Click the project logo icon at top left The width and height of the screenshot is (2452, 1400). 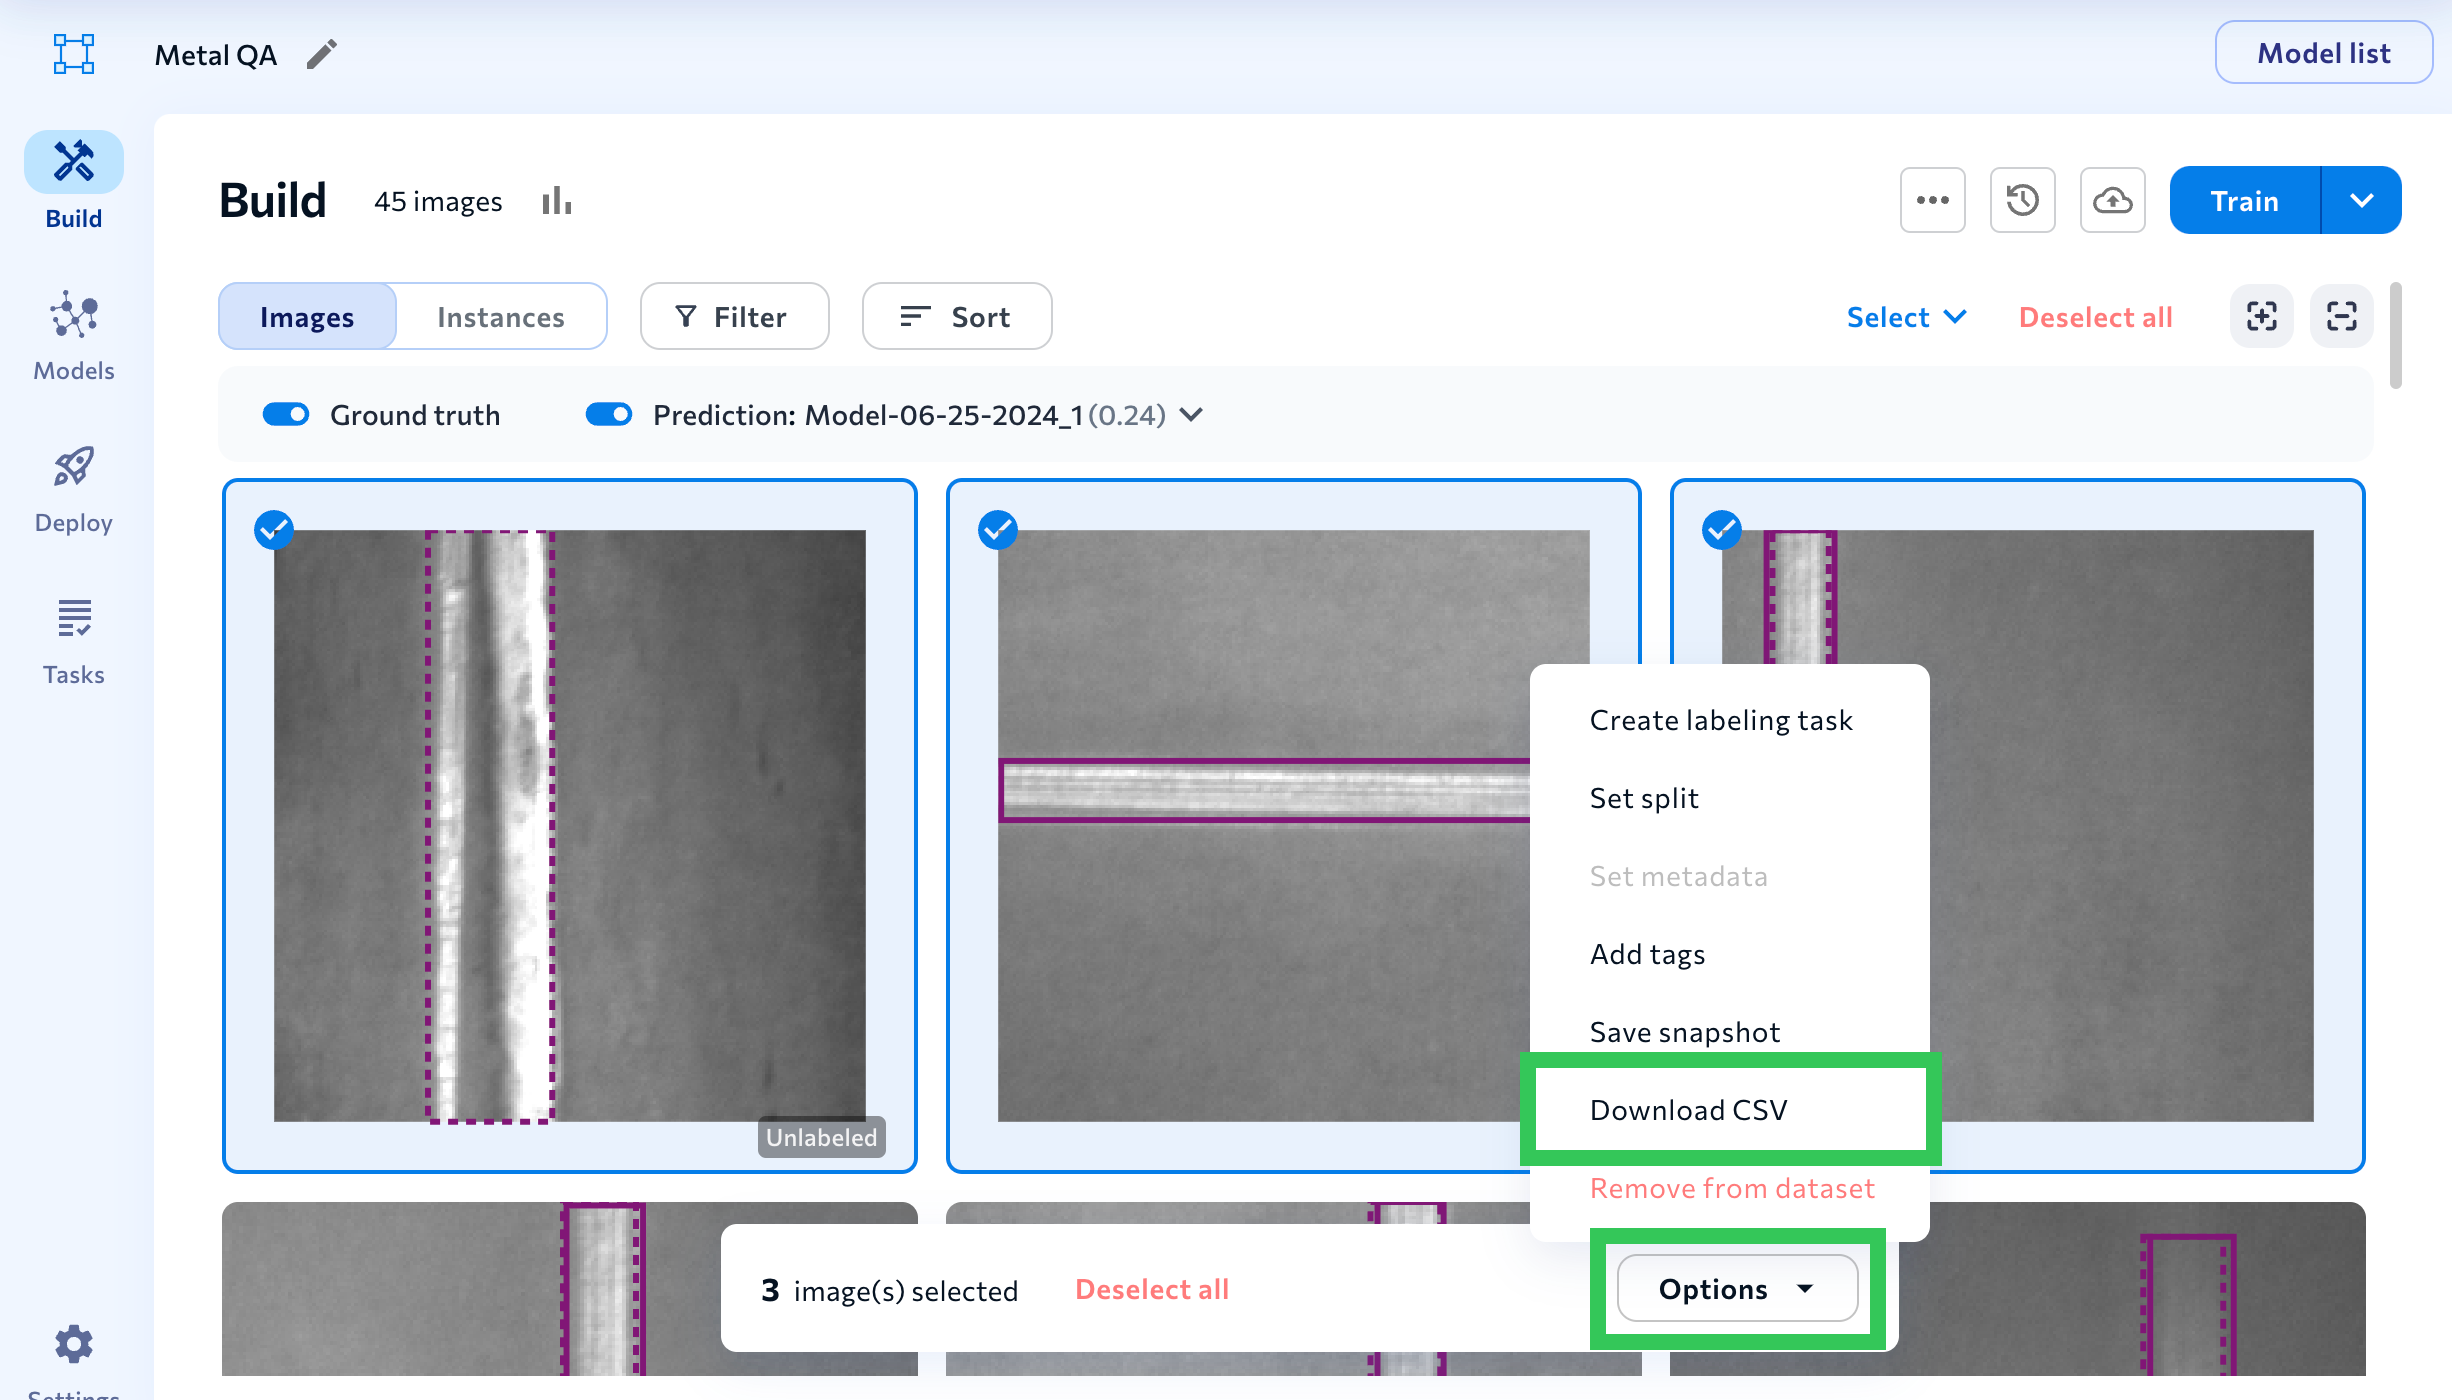coord(74,54)
